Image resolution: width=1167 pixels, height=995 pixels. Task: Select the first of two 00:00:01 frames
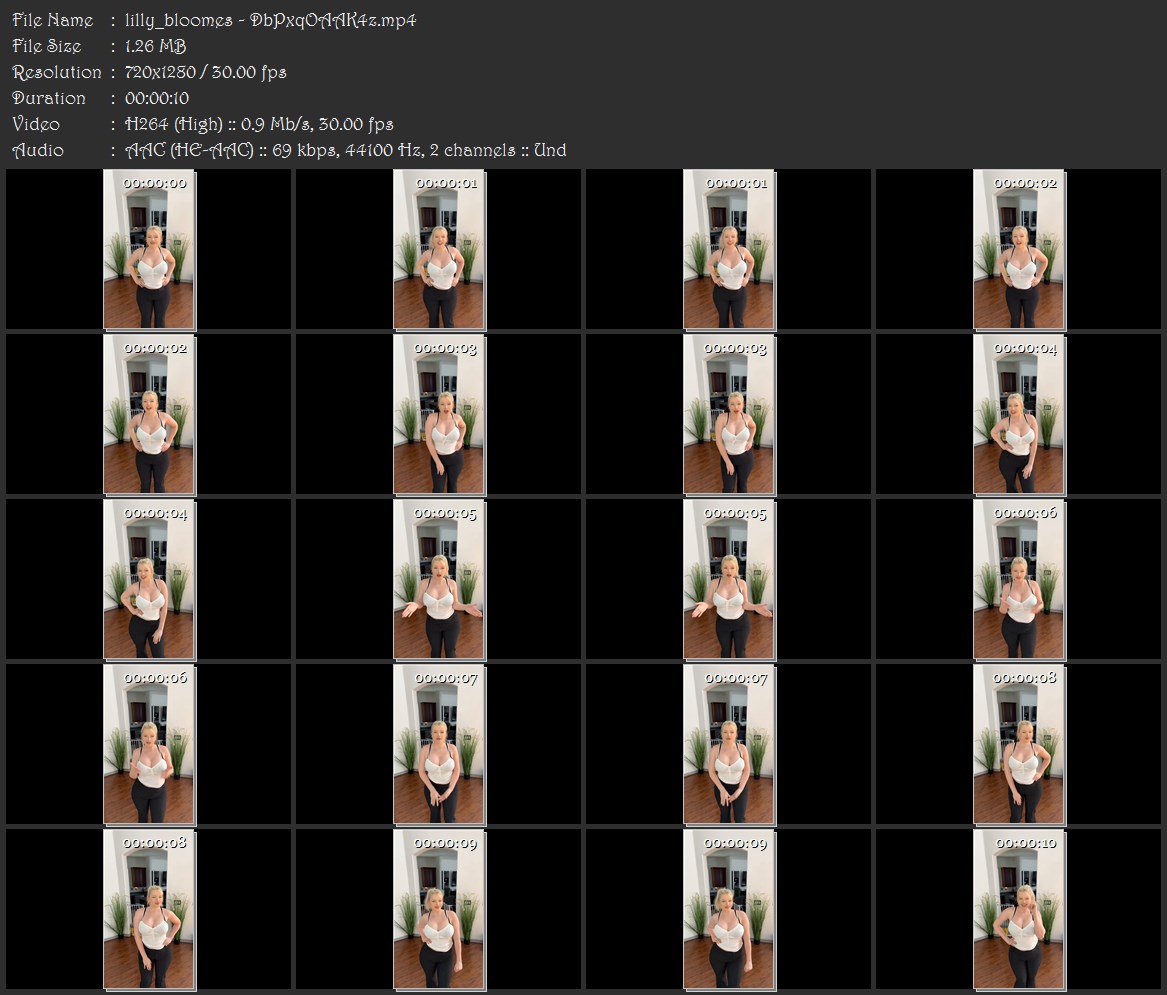click(439, 249)
